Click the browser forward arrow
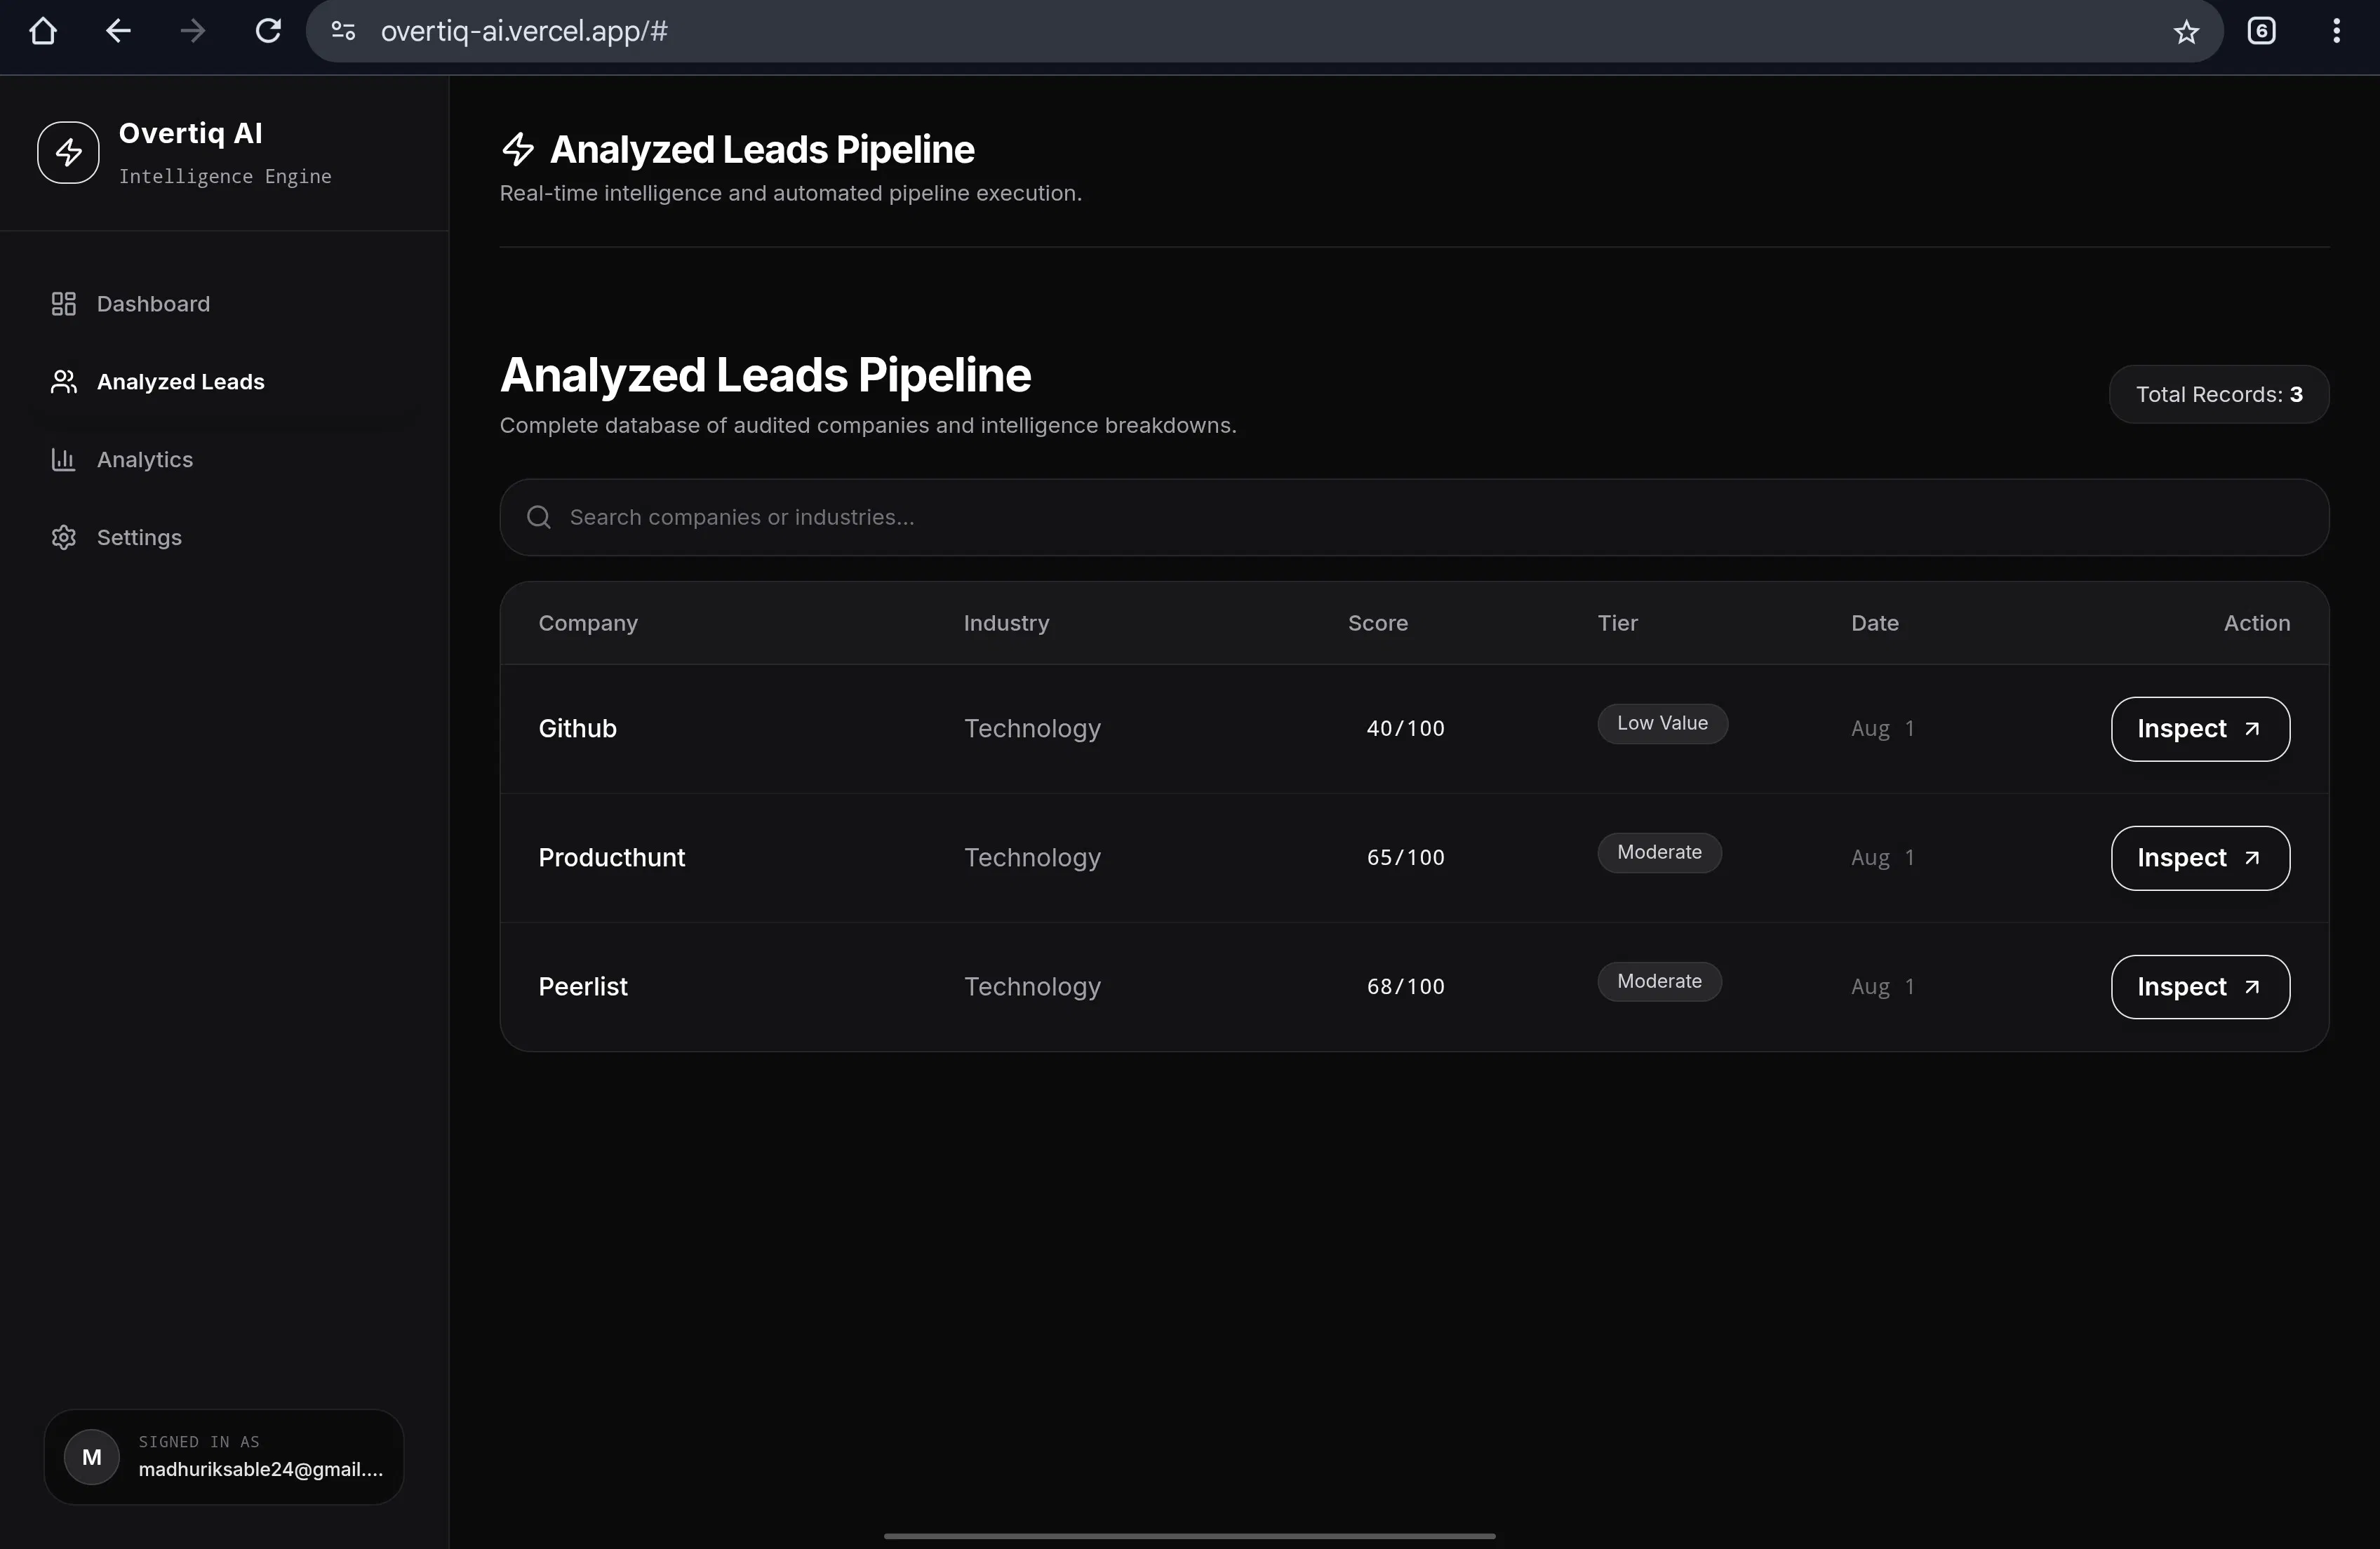2380x1549 pixels. point(193,31)
